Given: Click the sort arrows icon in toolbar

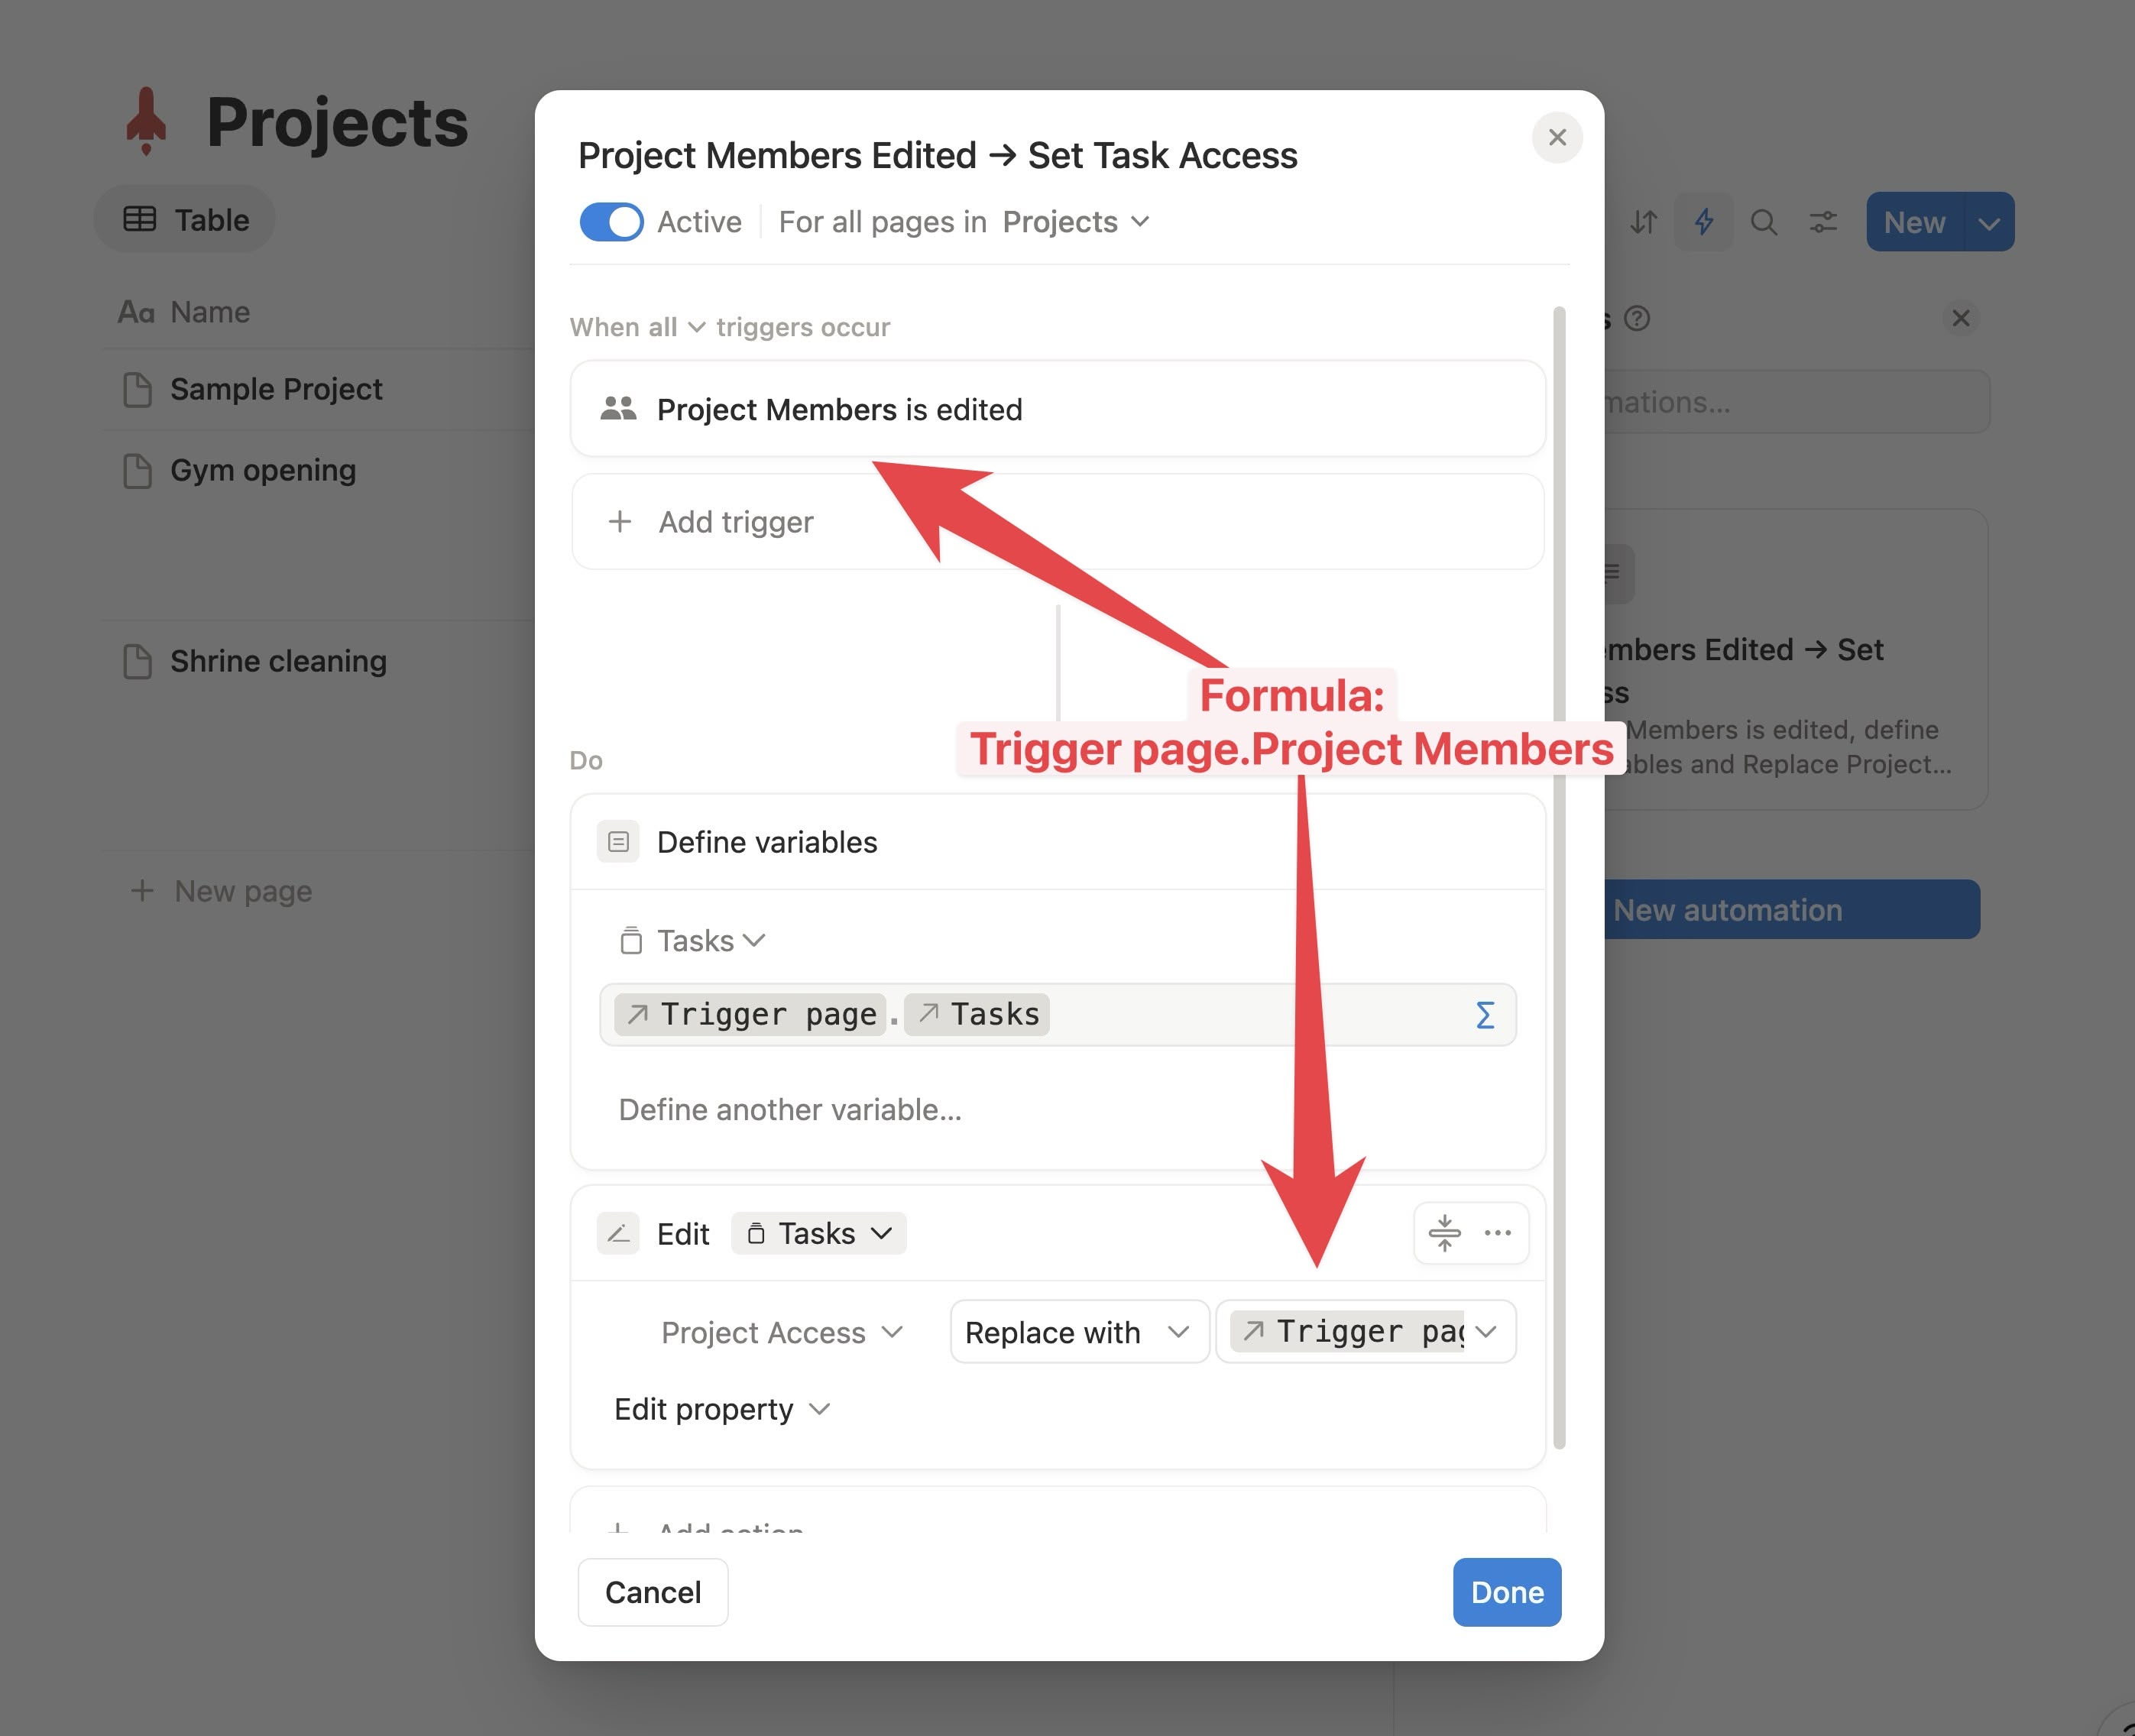Looking at the screenshot, I should 1643,221.
